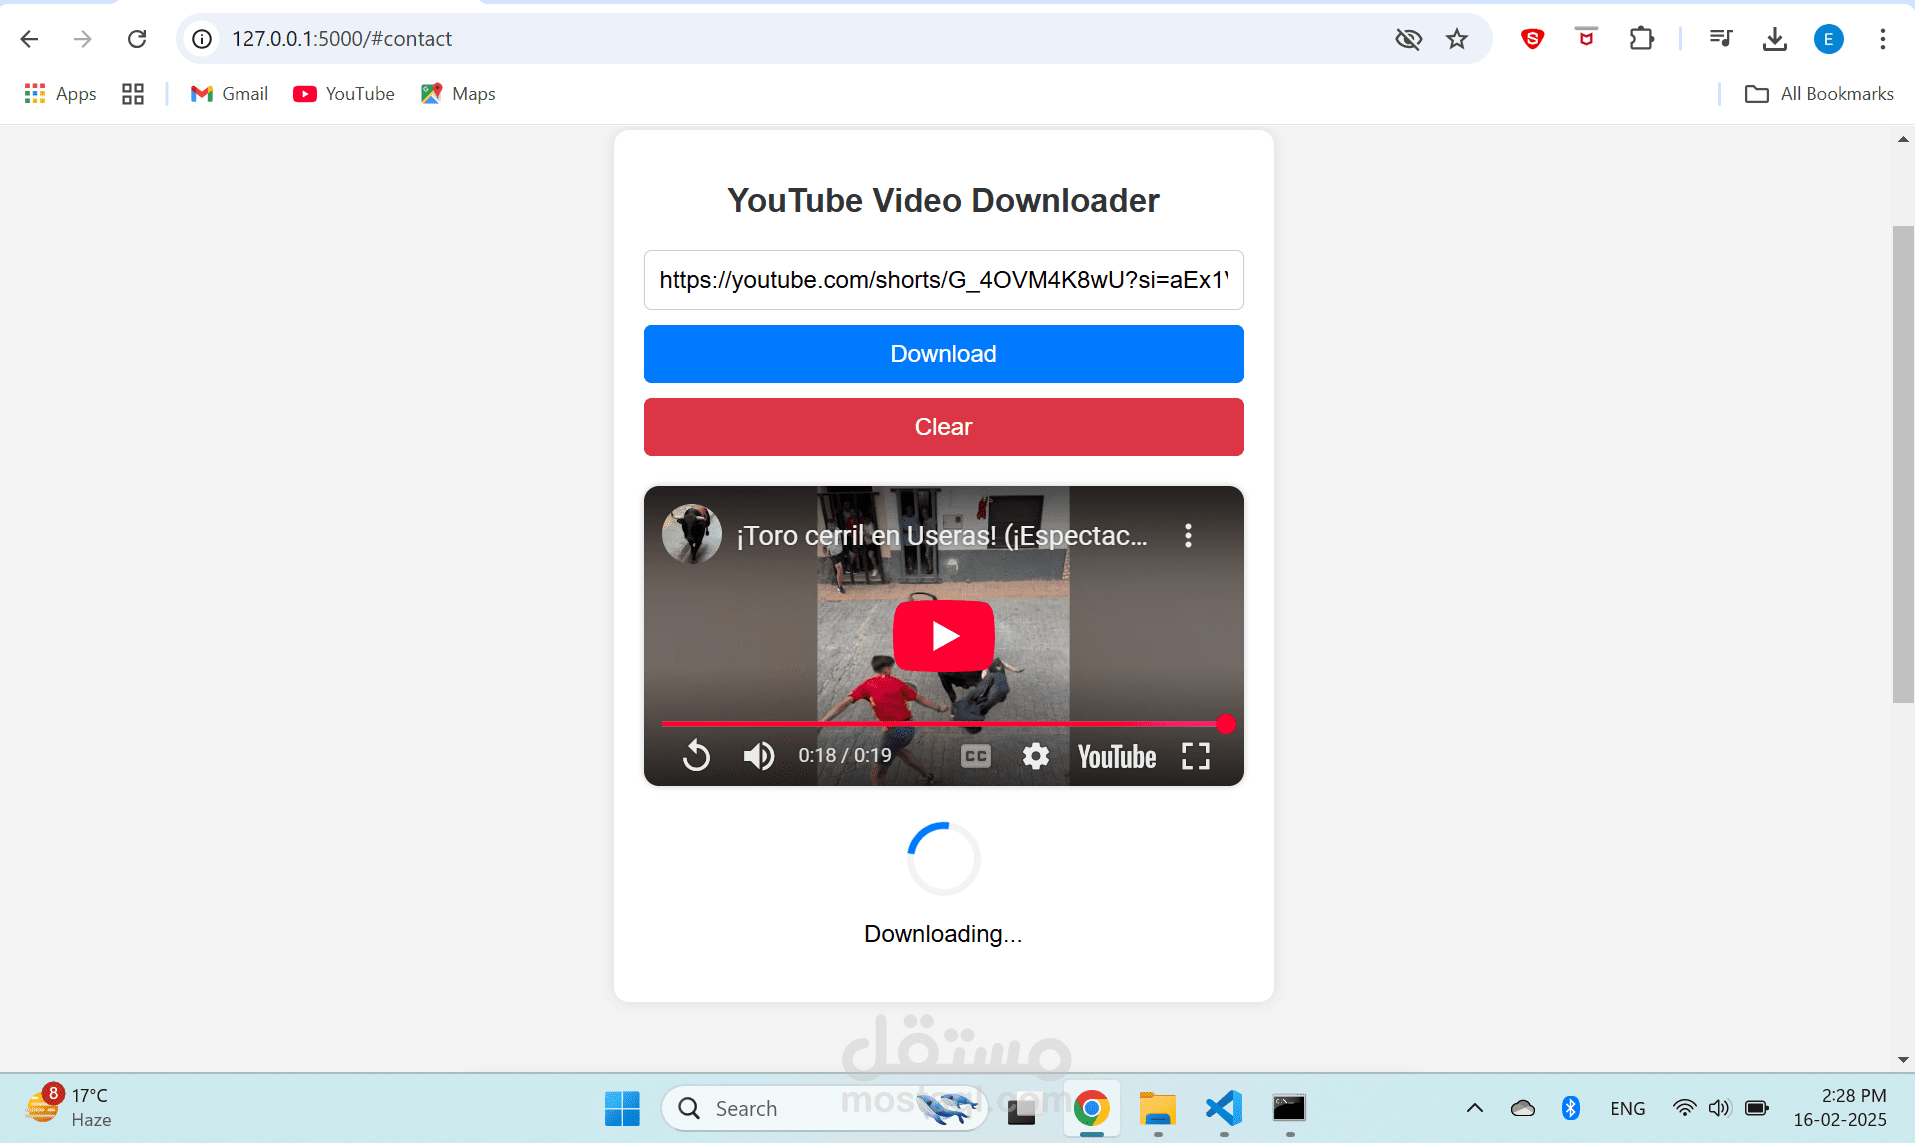The width and height of the screenshot is (1915, 1143).
Task: Open the red pocket-style extension icon
Action: click(x=1586, y=38)
